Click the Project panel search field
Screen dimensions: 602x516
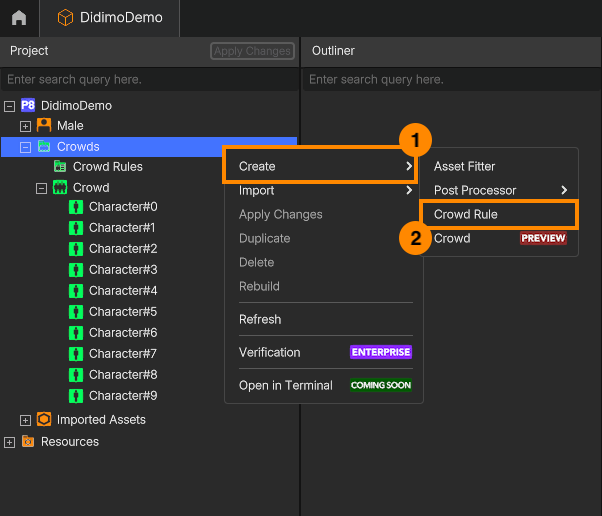pos(149,79)
